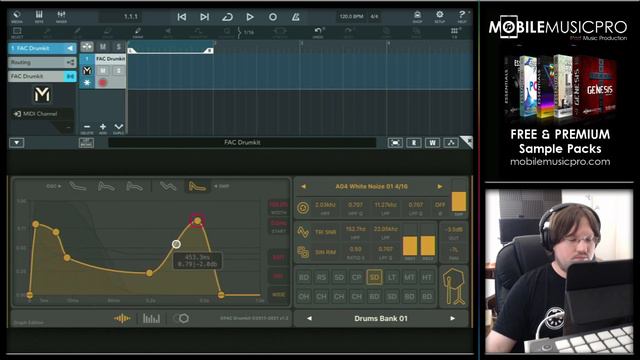Select the TRI SINE oscillator mode
The width and height of the screenshot is (640, 360).
325,232
